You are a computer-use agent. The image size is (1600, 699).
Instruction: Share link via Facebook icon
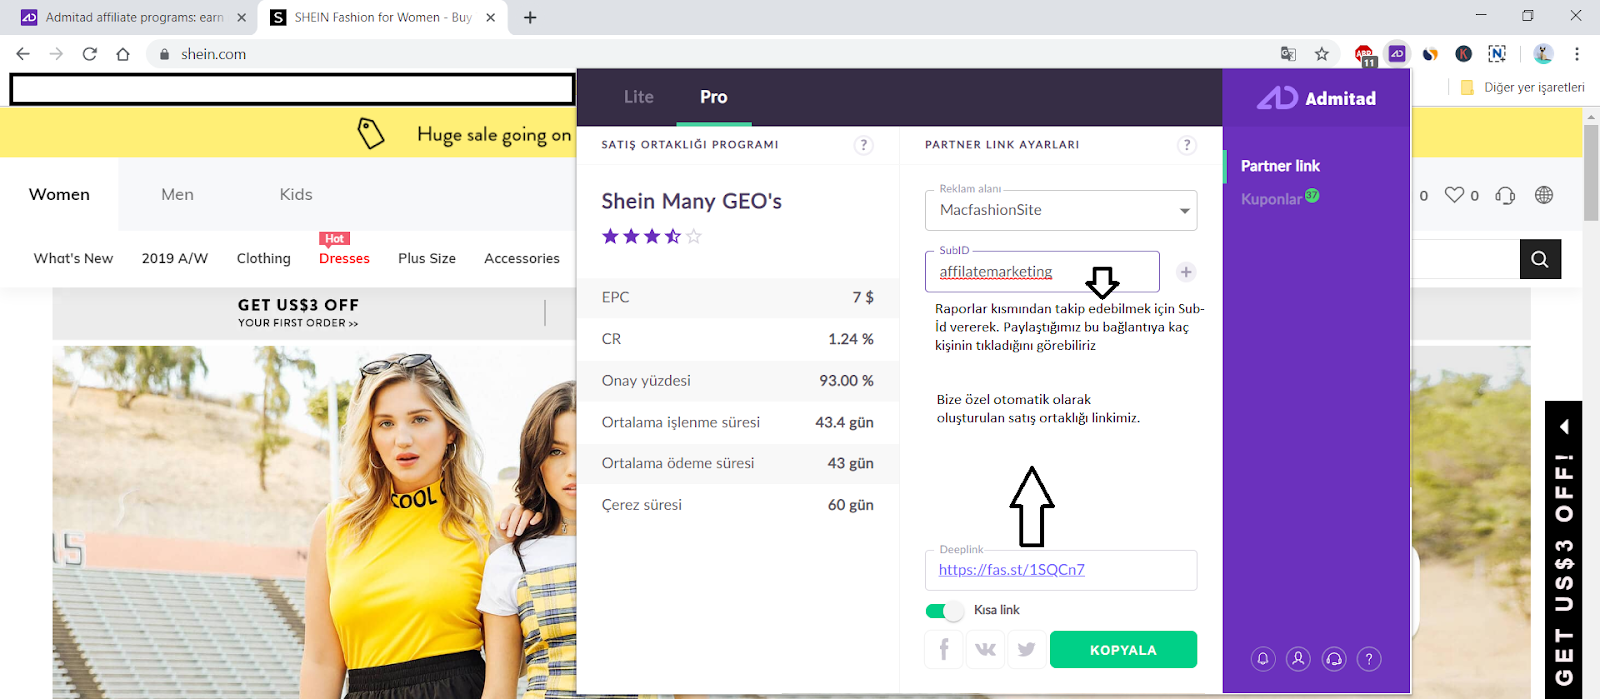pyautogui.click(x=944, y=649)
